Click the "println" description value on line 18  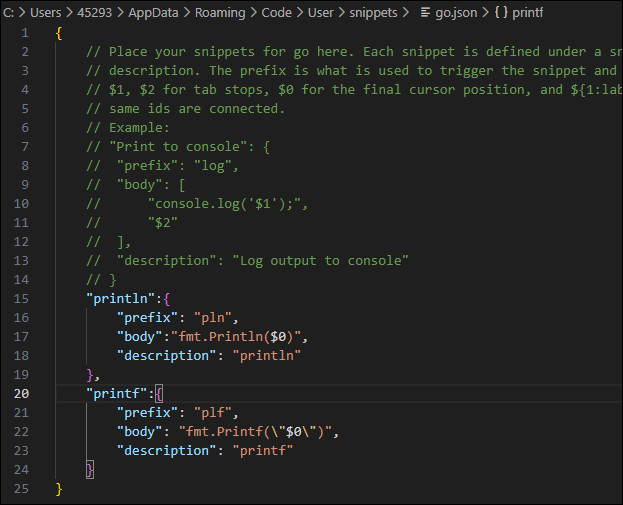tap(266, 356)
